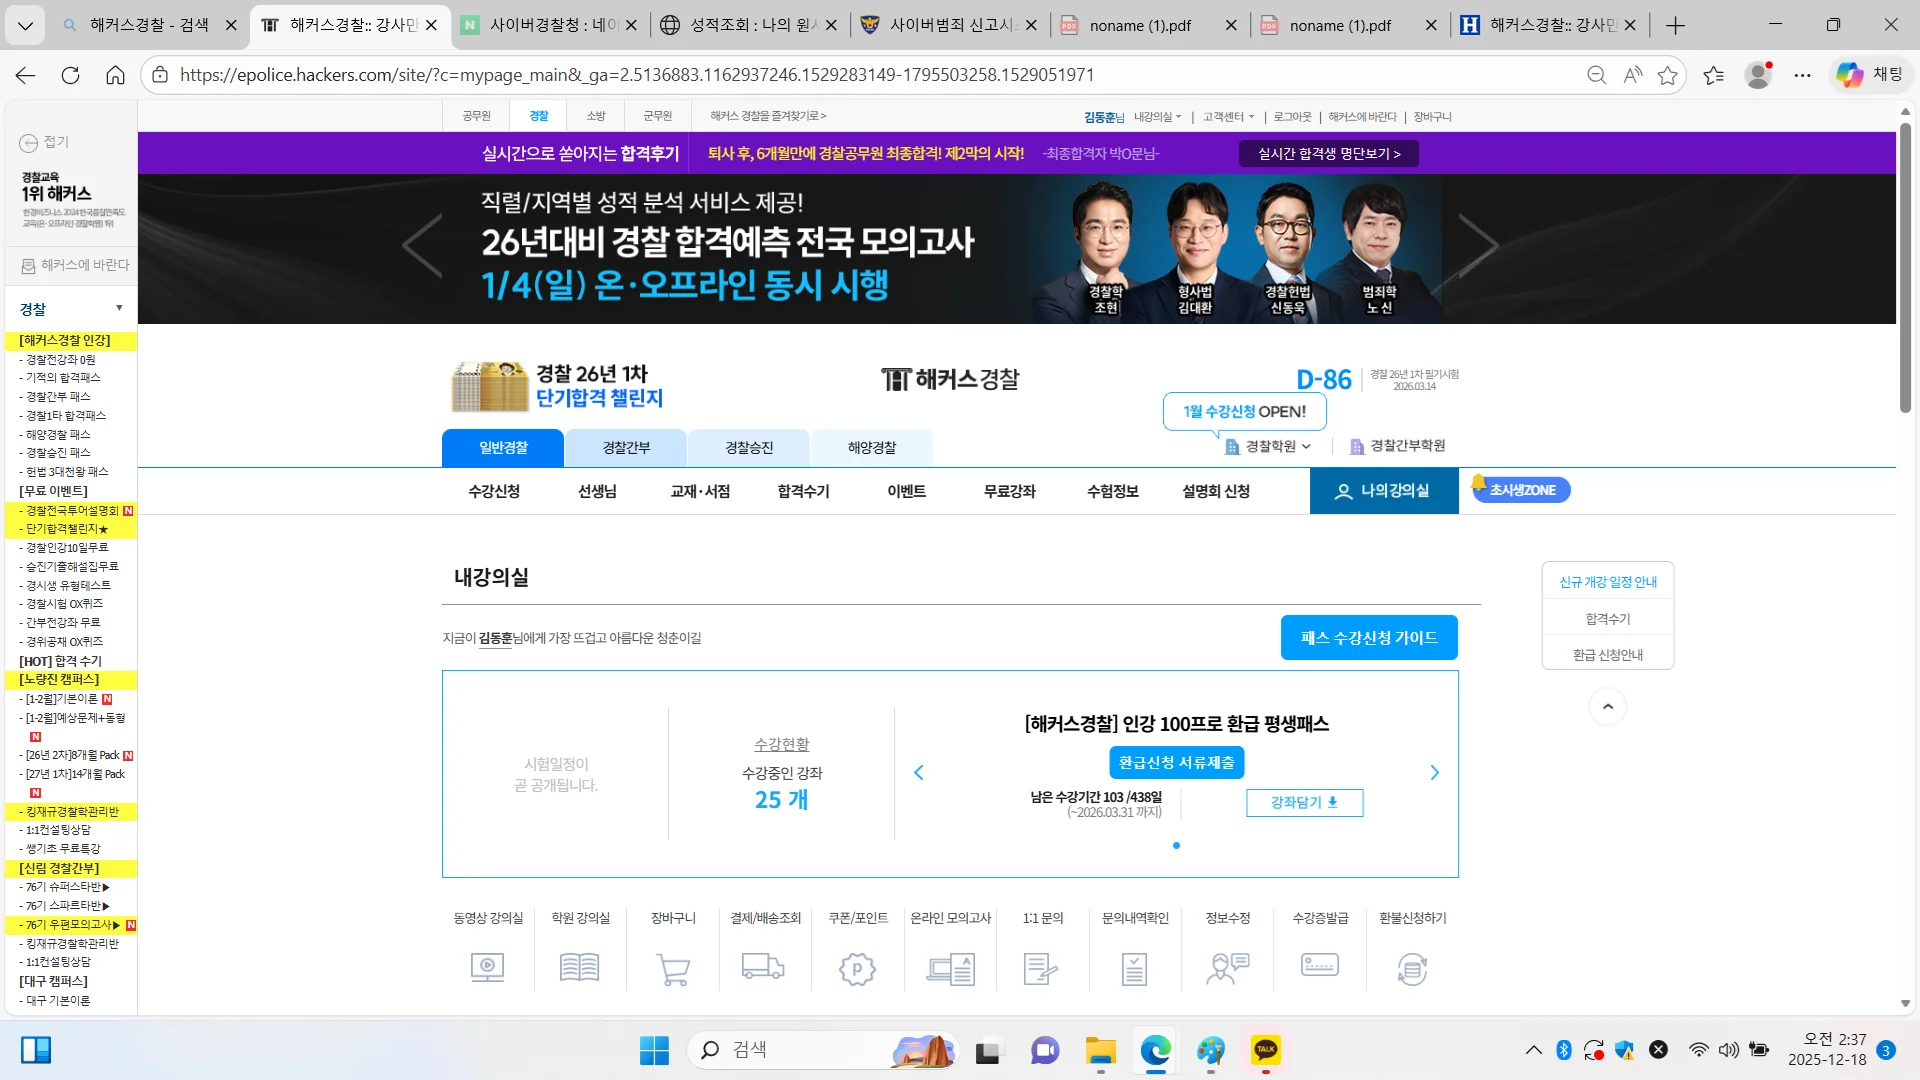Open the 내강의실 dropdown in top bar

point(1157,117)
